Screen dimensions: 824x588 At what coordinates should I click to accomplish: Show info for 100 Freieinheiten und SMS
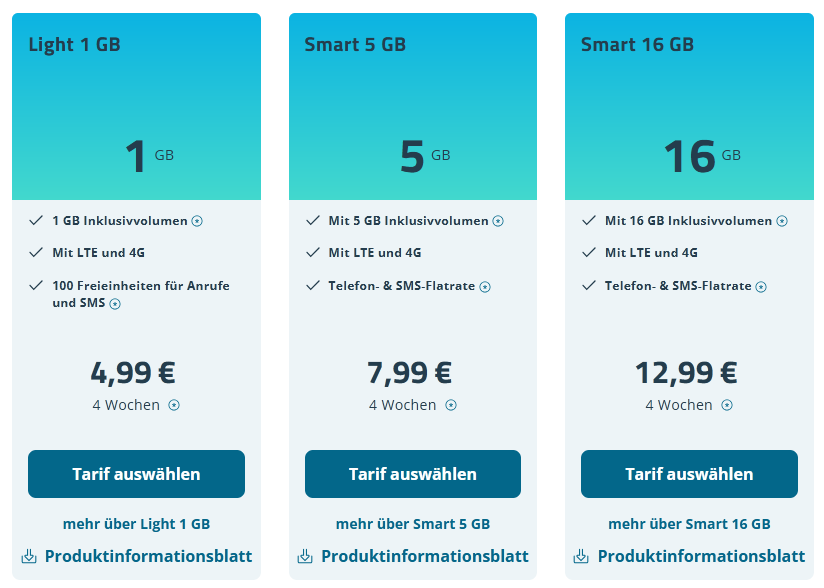point(115,304)
